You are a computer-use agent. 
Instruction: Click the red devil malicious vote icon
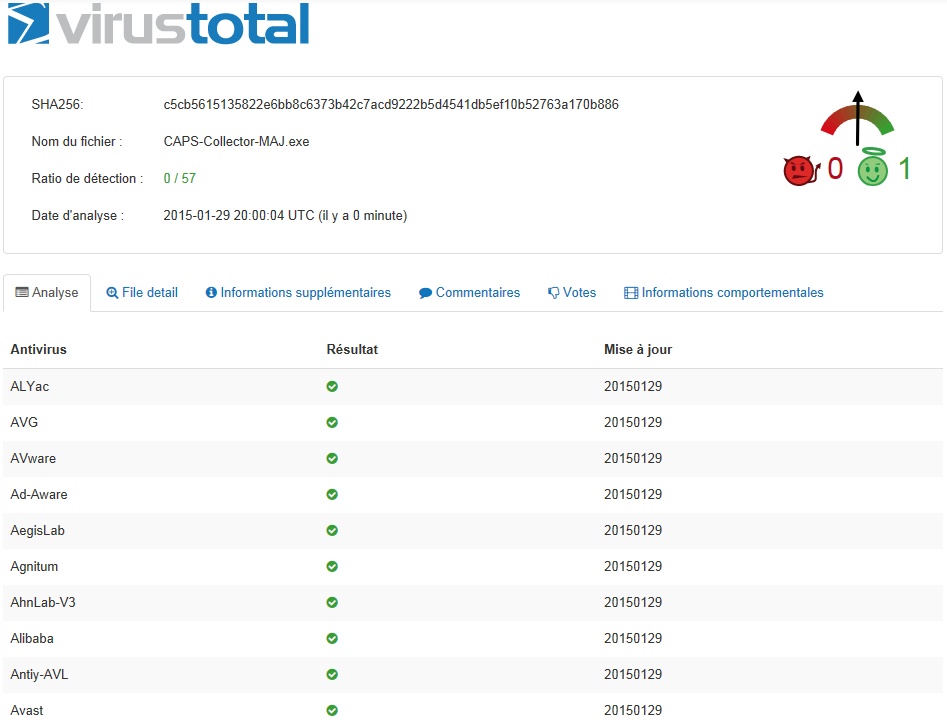click(799, 170)
